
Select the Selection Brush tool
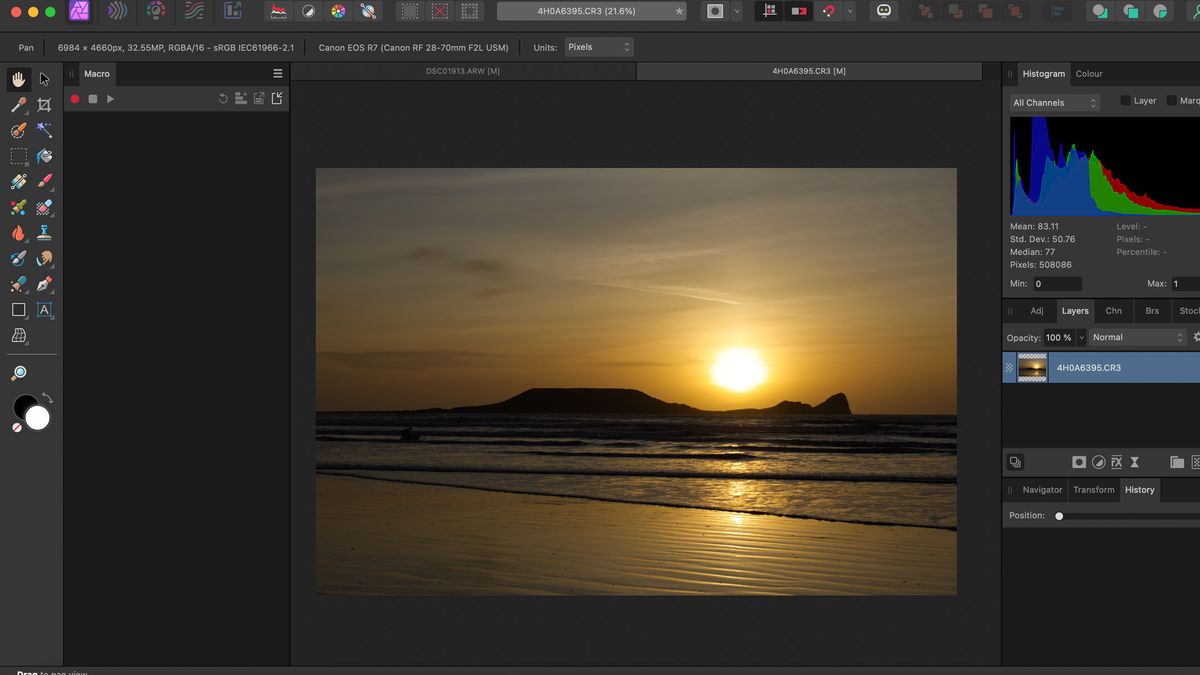point(18,130)
